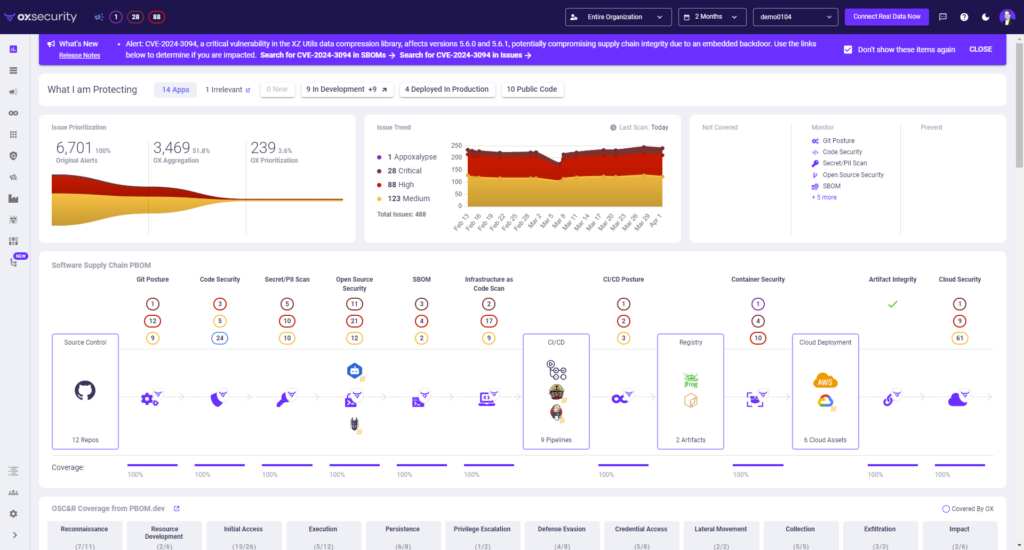The height and width of the screenshot is (550, 1024).
Task: Open the demo0104 dropdown
Action: 795,17
